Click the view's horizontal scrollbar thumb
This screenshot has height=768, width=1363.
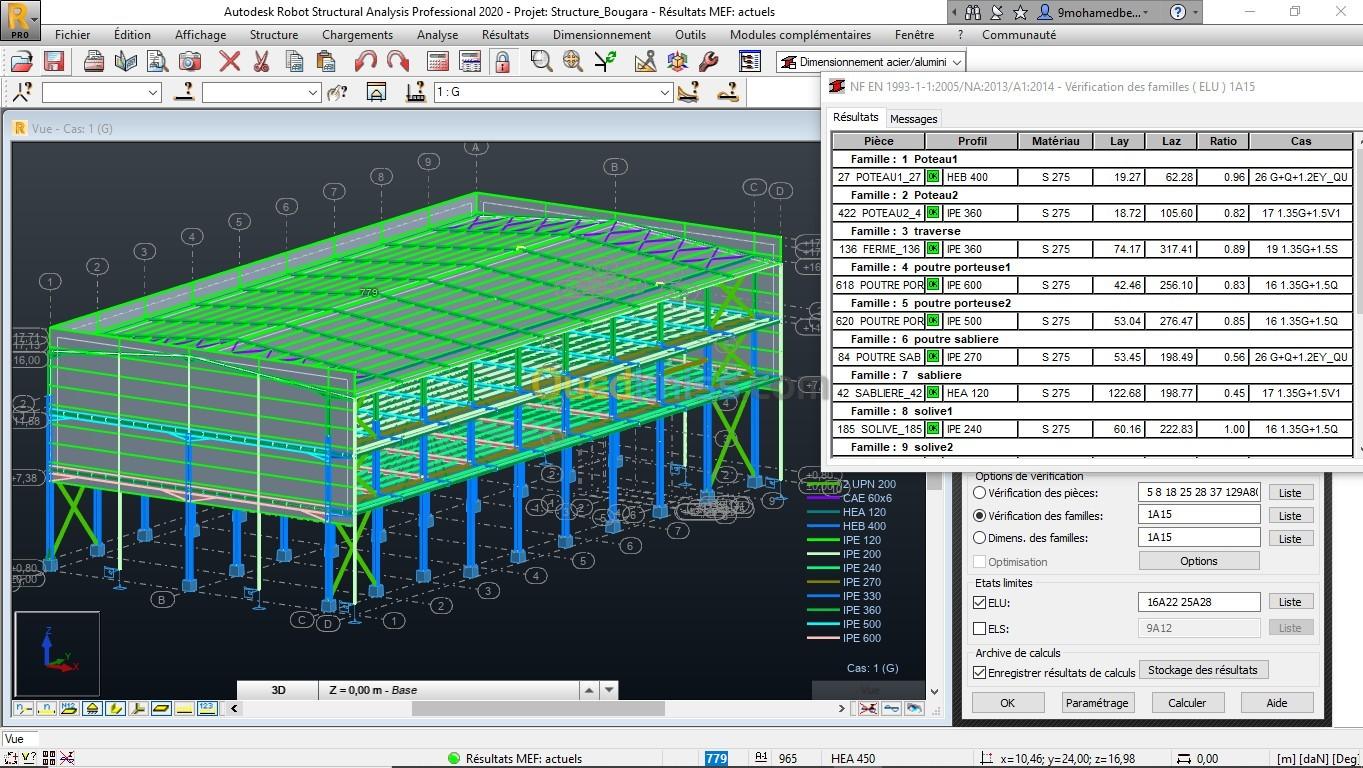point(538,708)
